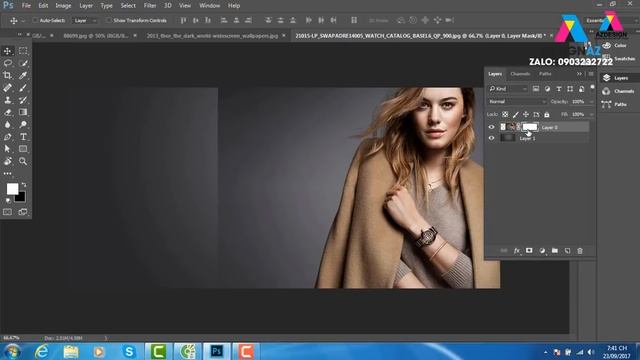Add a layer style with fx button
This screenshot has height=360, width=640.
(517, 251)
